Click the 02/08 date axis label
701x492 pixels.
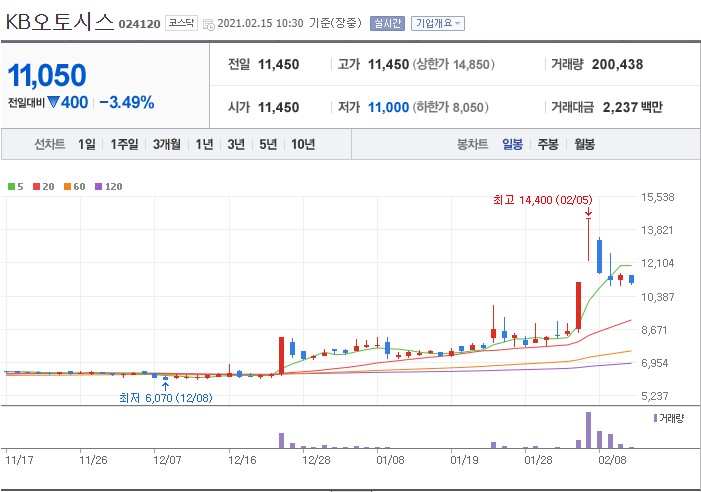612,460
